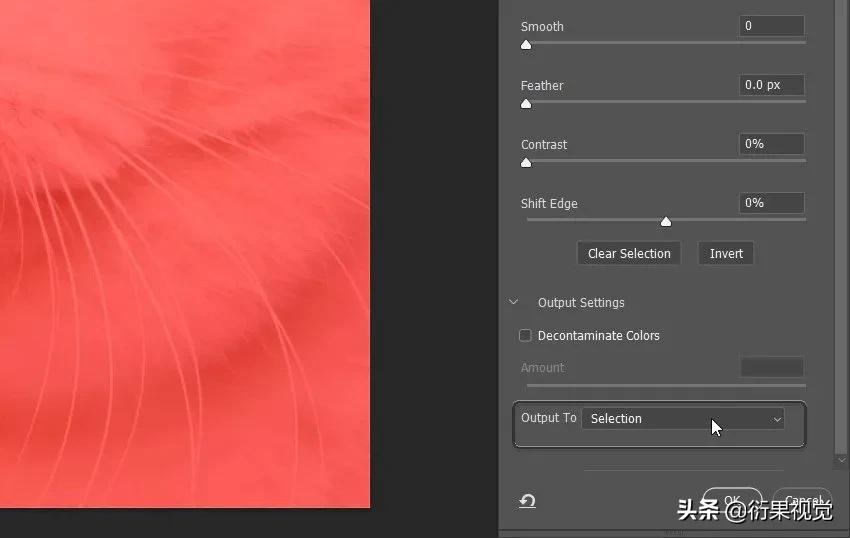Click the Feather value field
The width and height of the screenshot is (850, 538).
coord(771,85)
